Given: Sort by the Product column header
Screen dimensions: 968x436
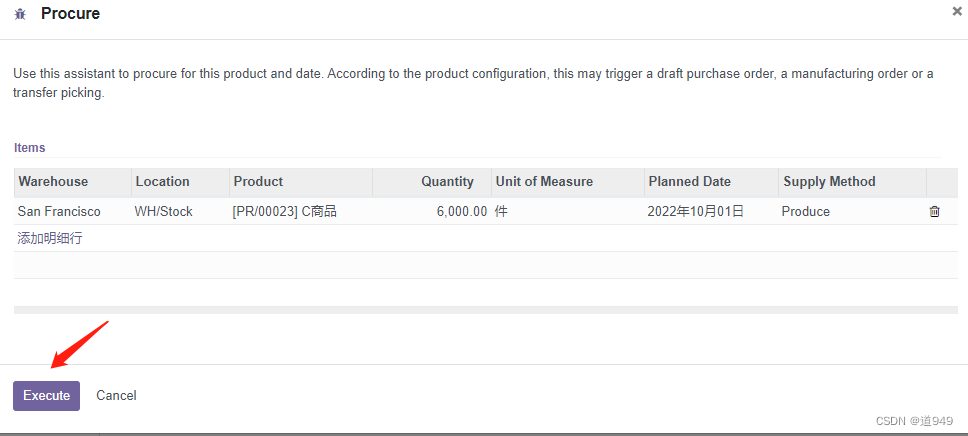Looking at the screenshot, I should point(301,182).
